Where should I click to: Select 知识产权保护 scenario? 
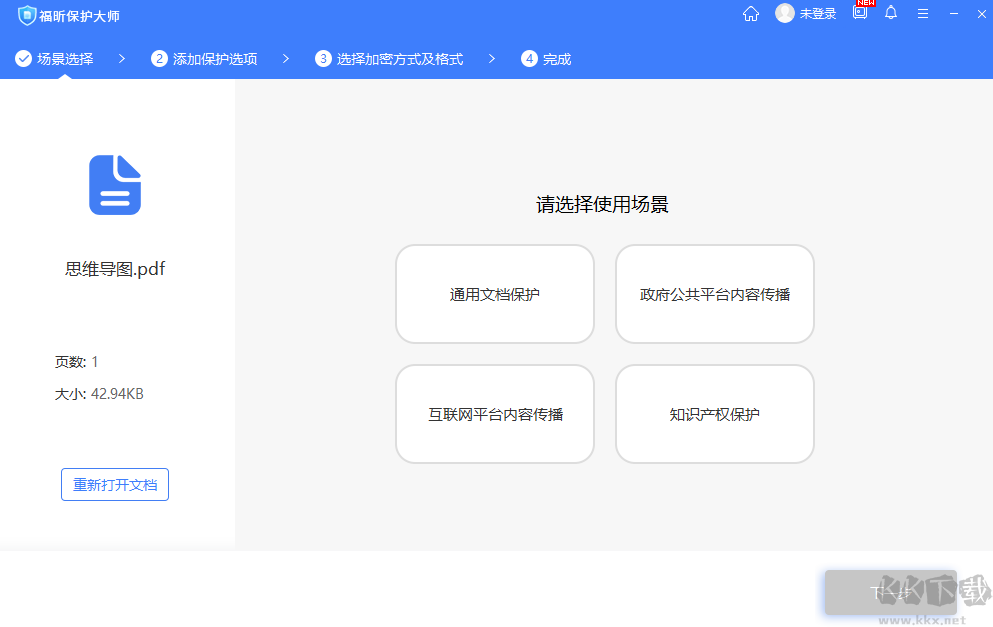point(714,414)
